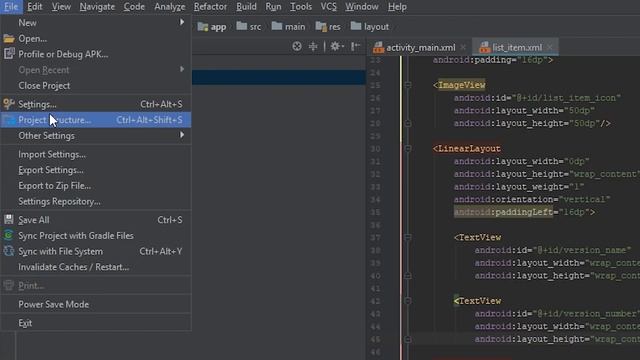Expand the Open Recent submenu arrow
640x360 pixels.
tap(182, 69)
